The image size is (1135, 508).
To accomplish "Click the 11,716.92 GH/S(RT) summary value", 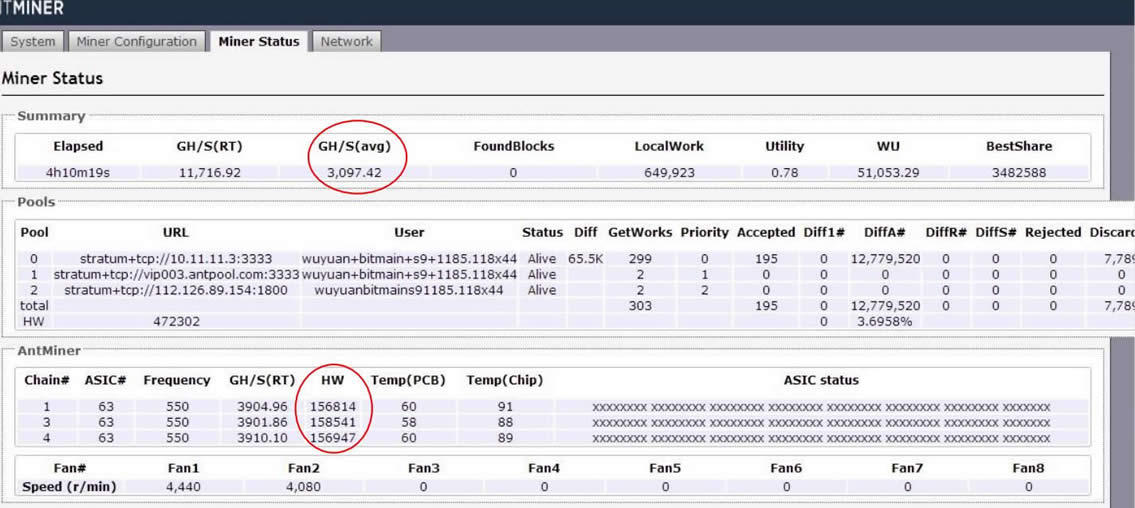I will pos(208,172).
